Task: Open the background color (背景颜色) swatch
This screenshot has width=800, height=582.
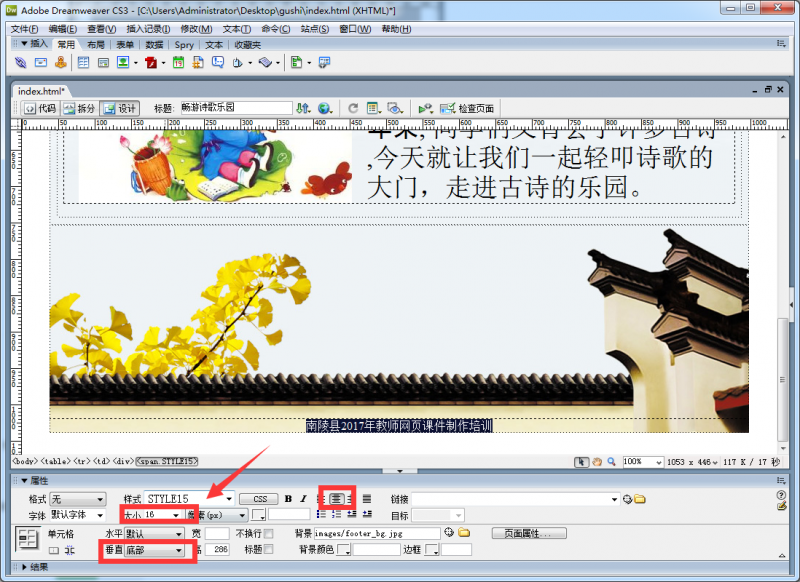Action: pos(344,549)
